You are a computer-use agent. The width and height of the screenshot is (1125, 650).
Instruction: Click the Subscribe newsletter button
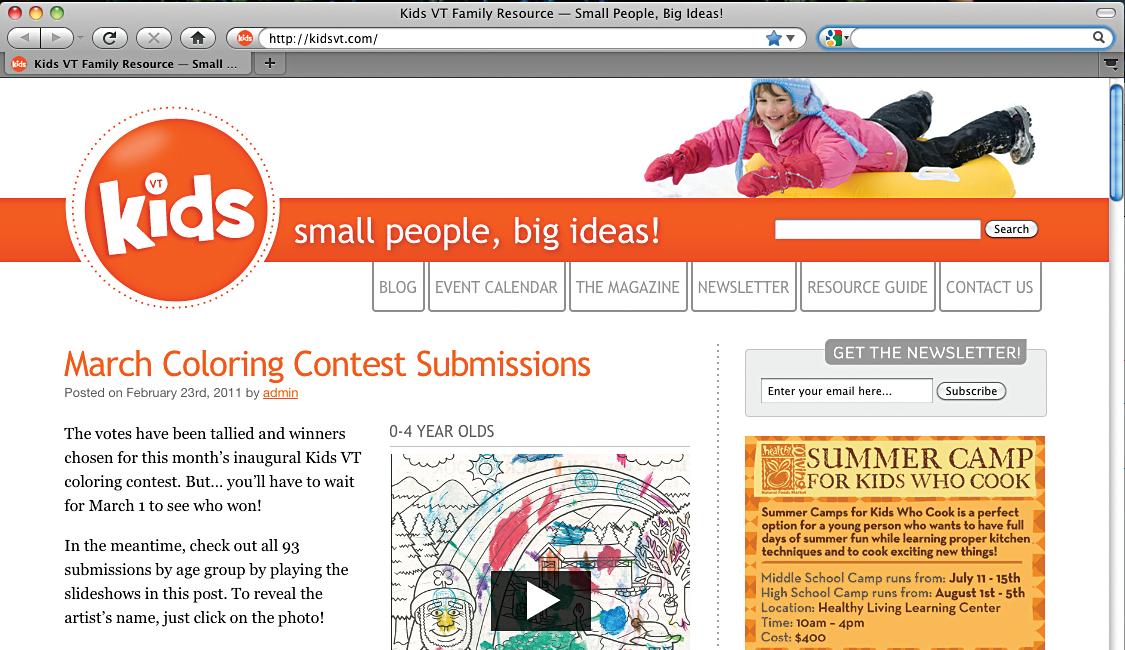[971, 391]
